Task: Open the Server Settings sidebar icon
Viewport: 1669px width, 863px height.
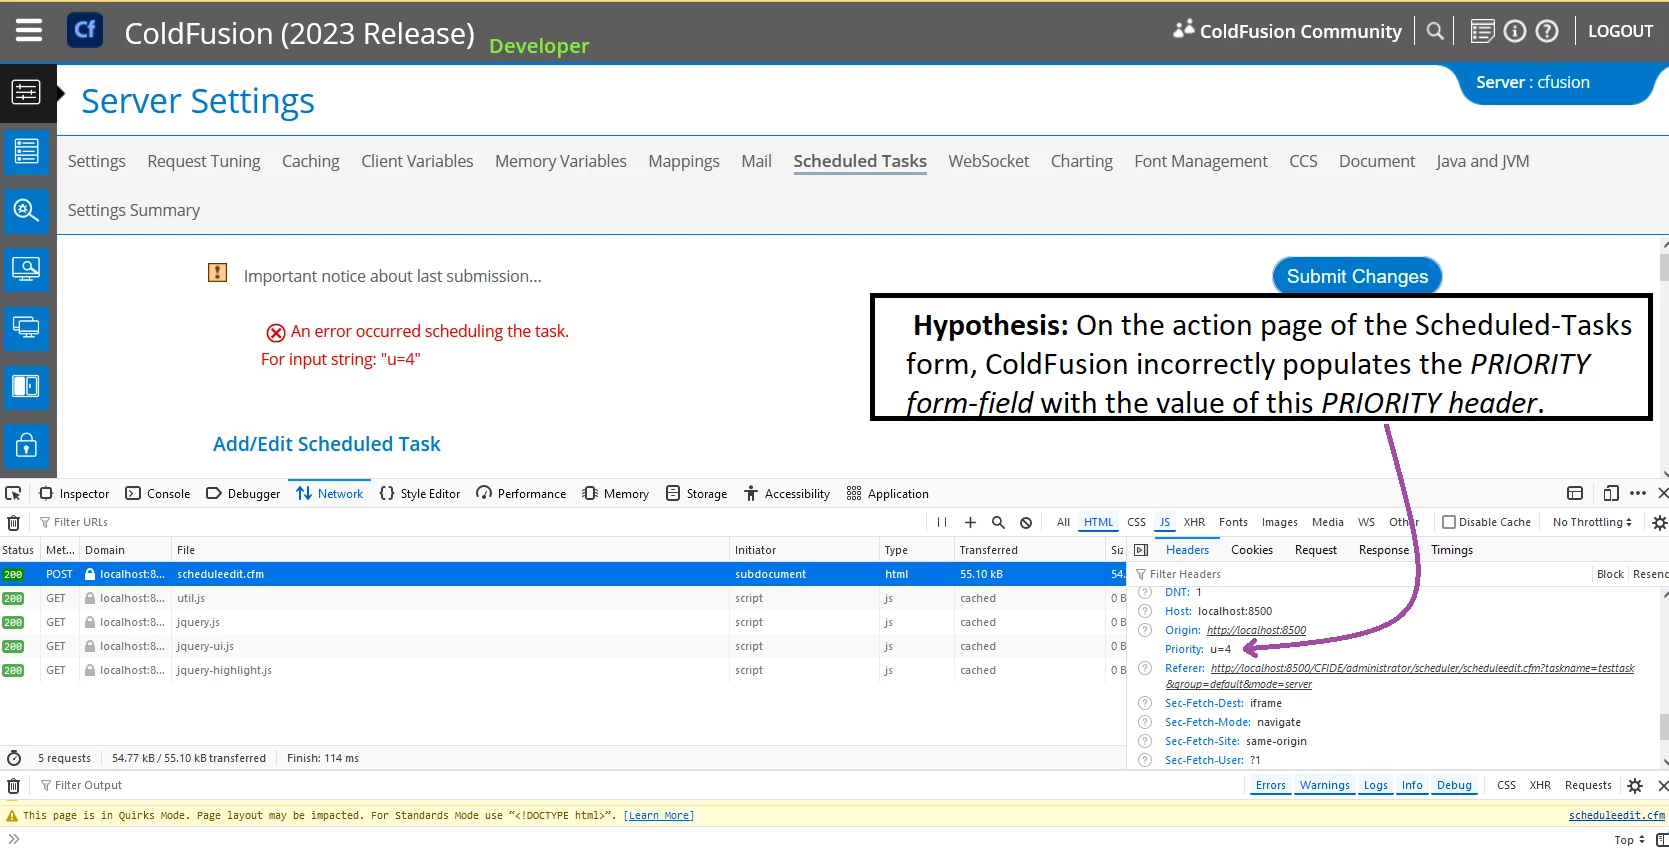Action: tap(26, 93)
